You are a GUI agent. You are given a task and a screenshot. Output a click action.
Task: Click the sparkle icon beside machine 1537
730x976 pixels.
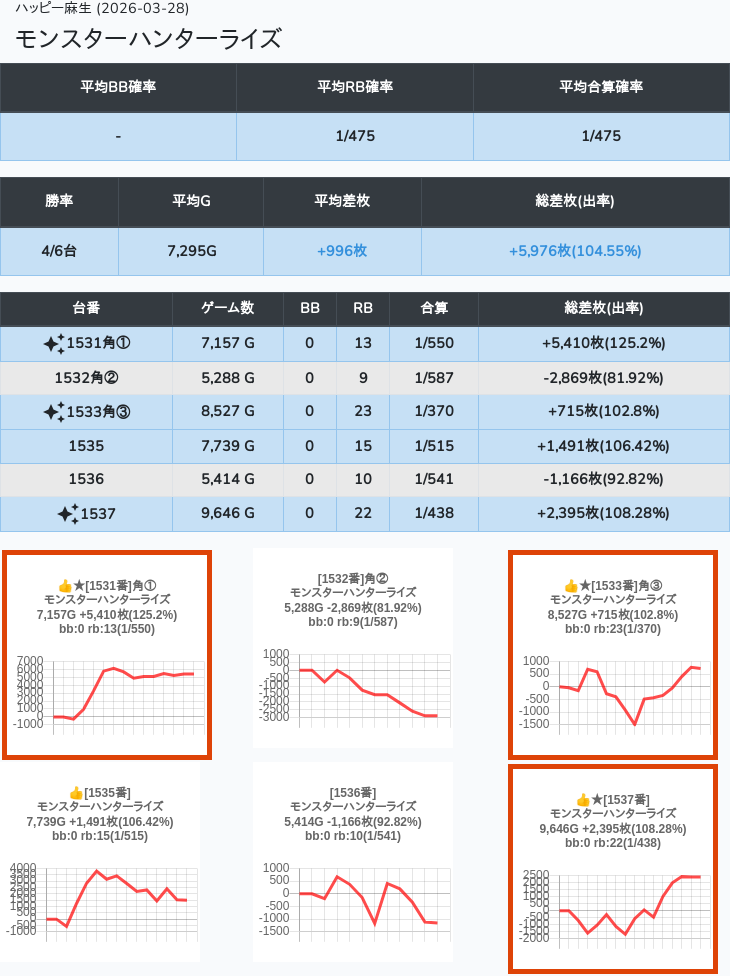[x=67, y=514]
